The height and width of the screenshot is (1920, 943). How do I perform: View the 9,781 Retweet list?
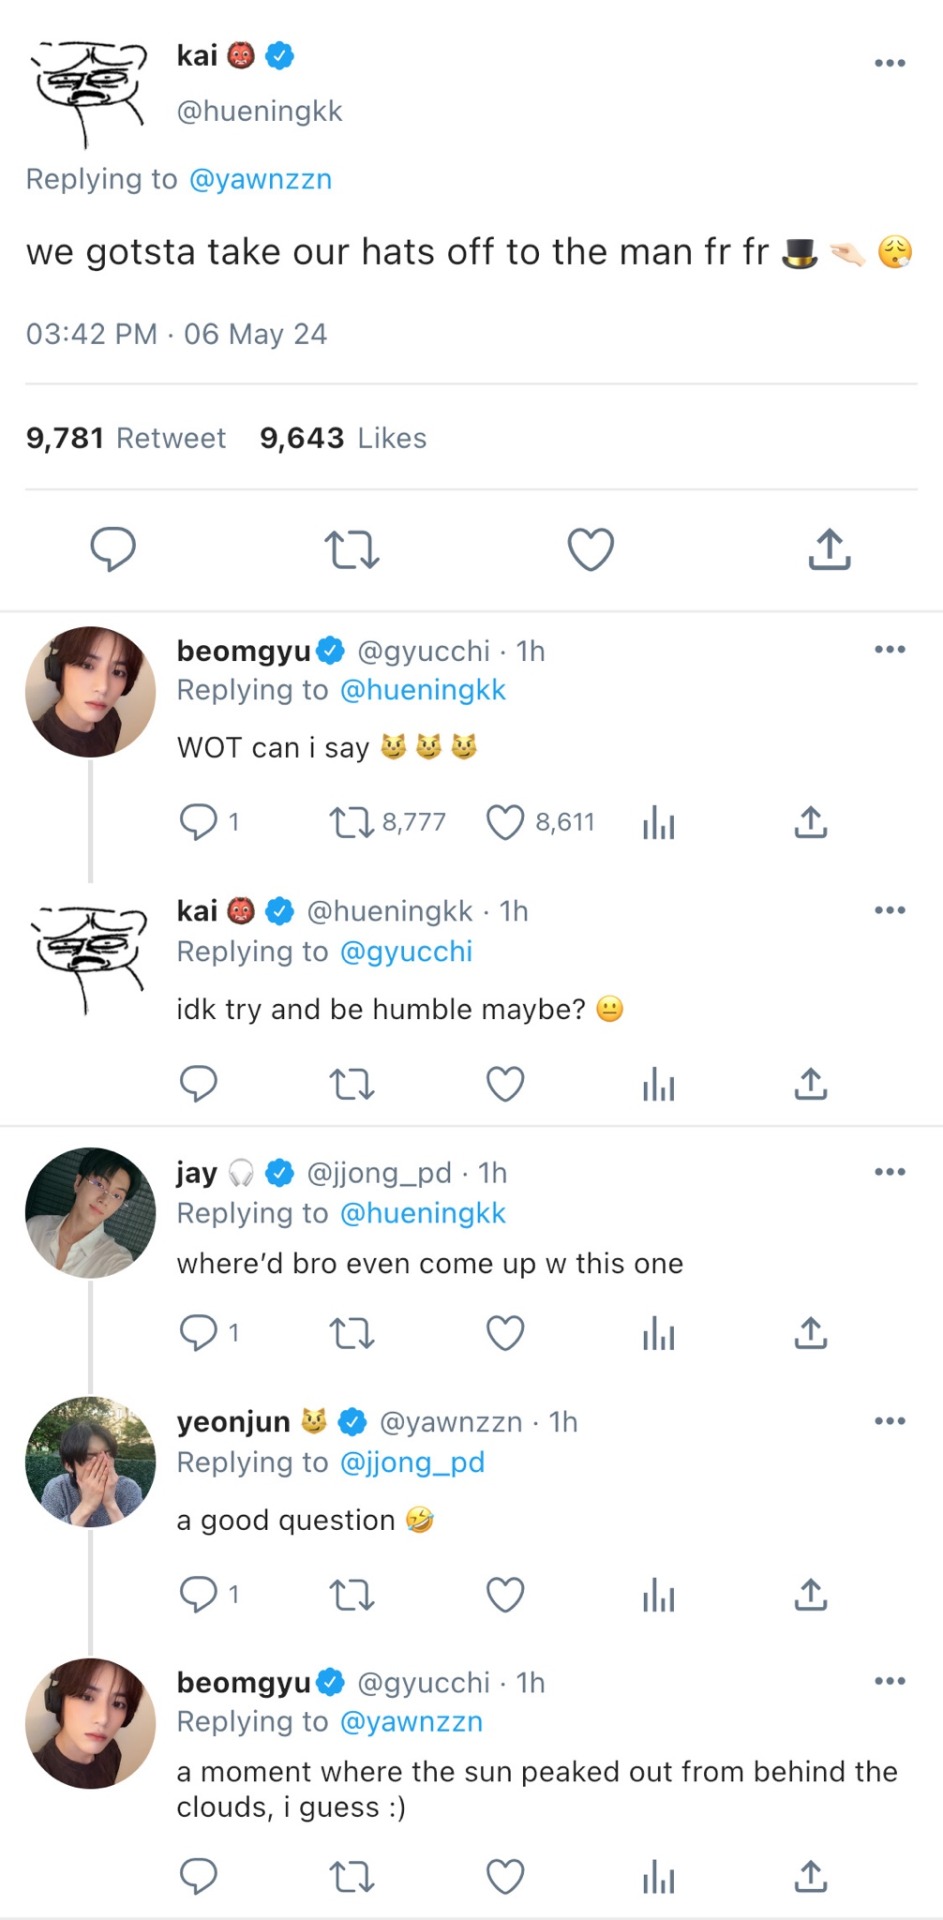coord(126,438)
